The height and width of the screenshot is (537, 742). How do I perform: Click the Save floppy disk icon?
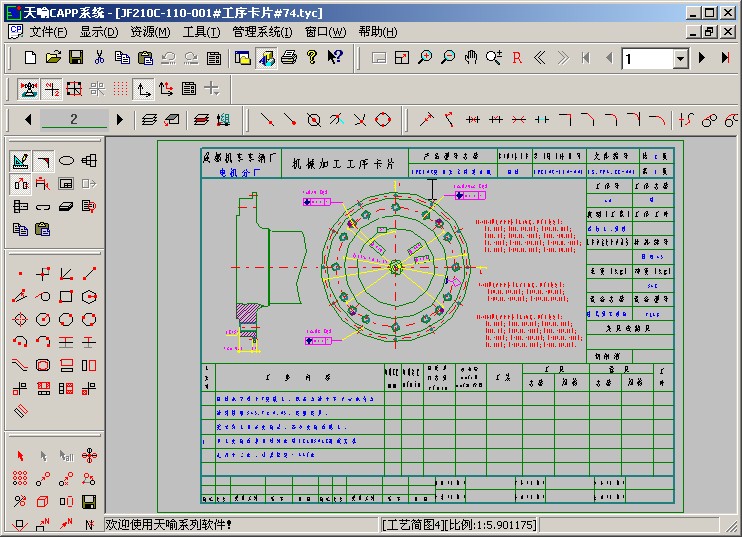click(76, 58)
